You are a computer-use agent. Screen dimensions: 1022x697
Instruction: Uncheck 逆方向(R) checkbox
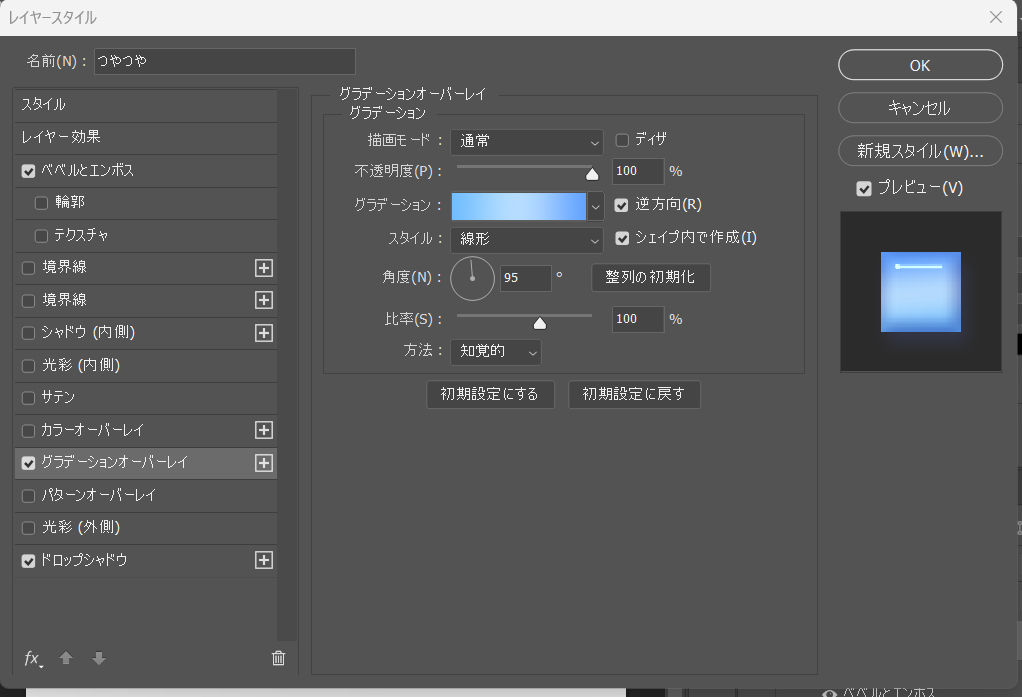tap(621, 205)
